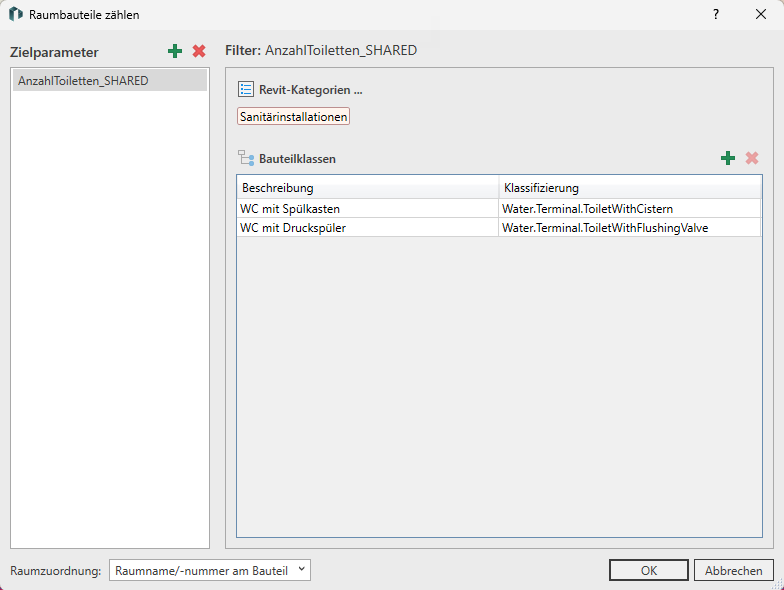Click Water.Terminal.ToiletWithCistern cell

(x=630, y=208)
